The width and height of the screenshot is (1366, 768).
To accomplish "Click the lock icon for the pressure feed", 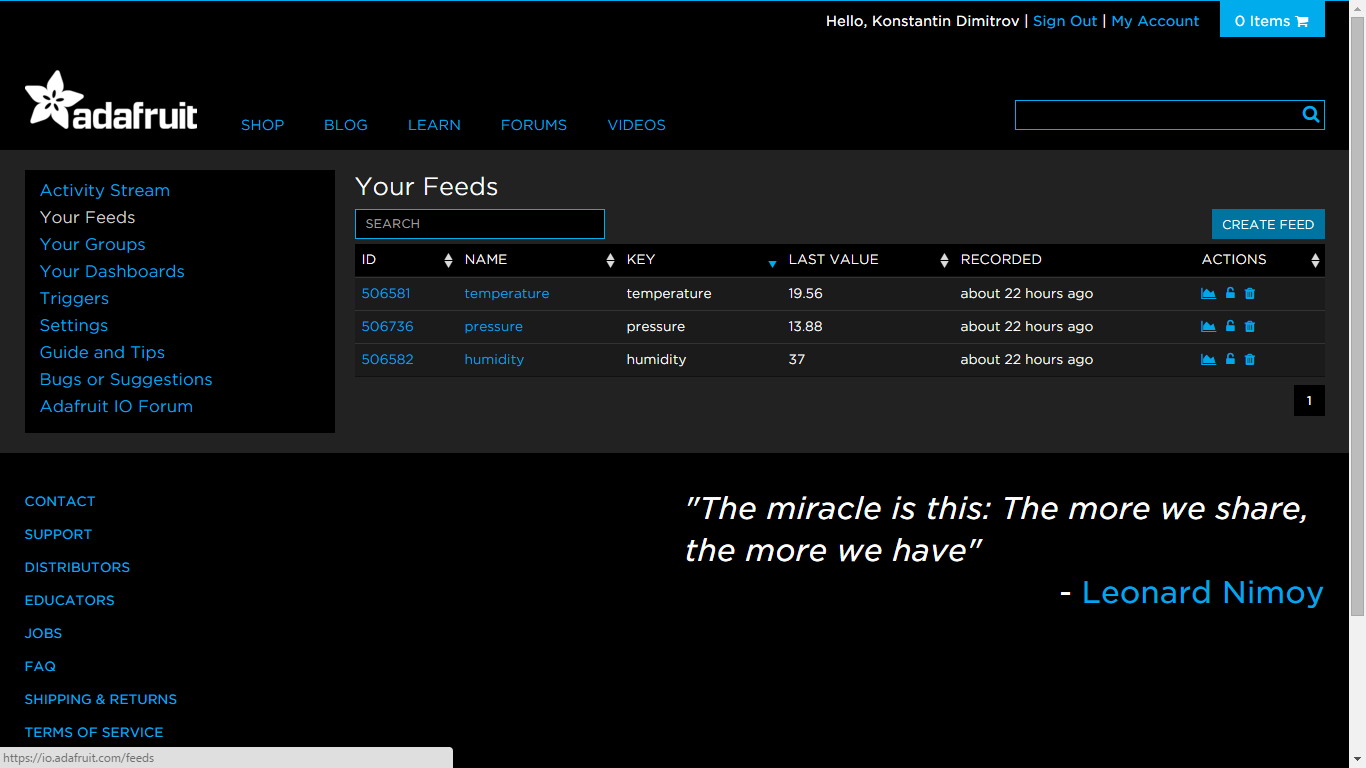I will [x=1229, y=326].
